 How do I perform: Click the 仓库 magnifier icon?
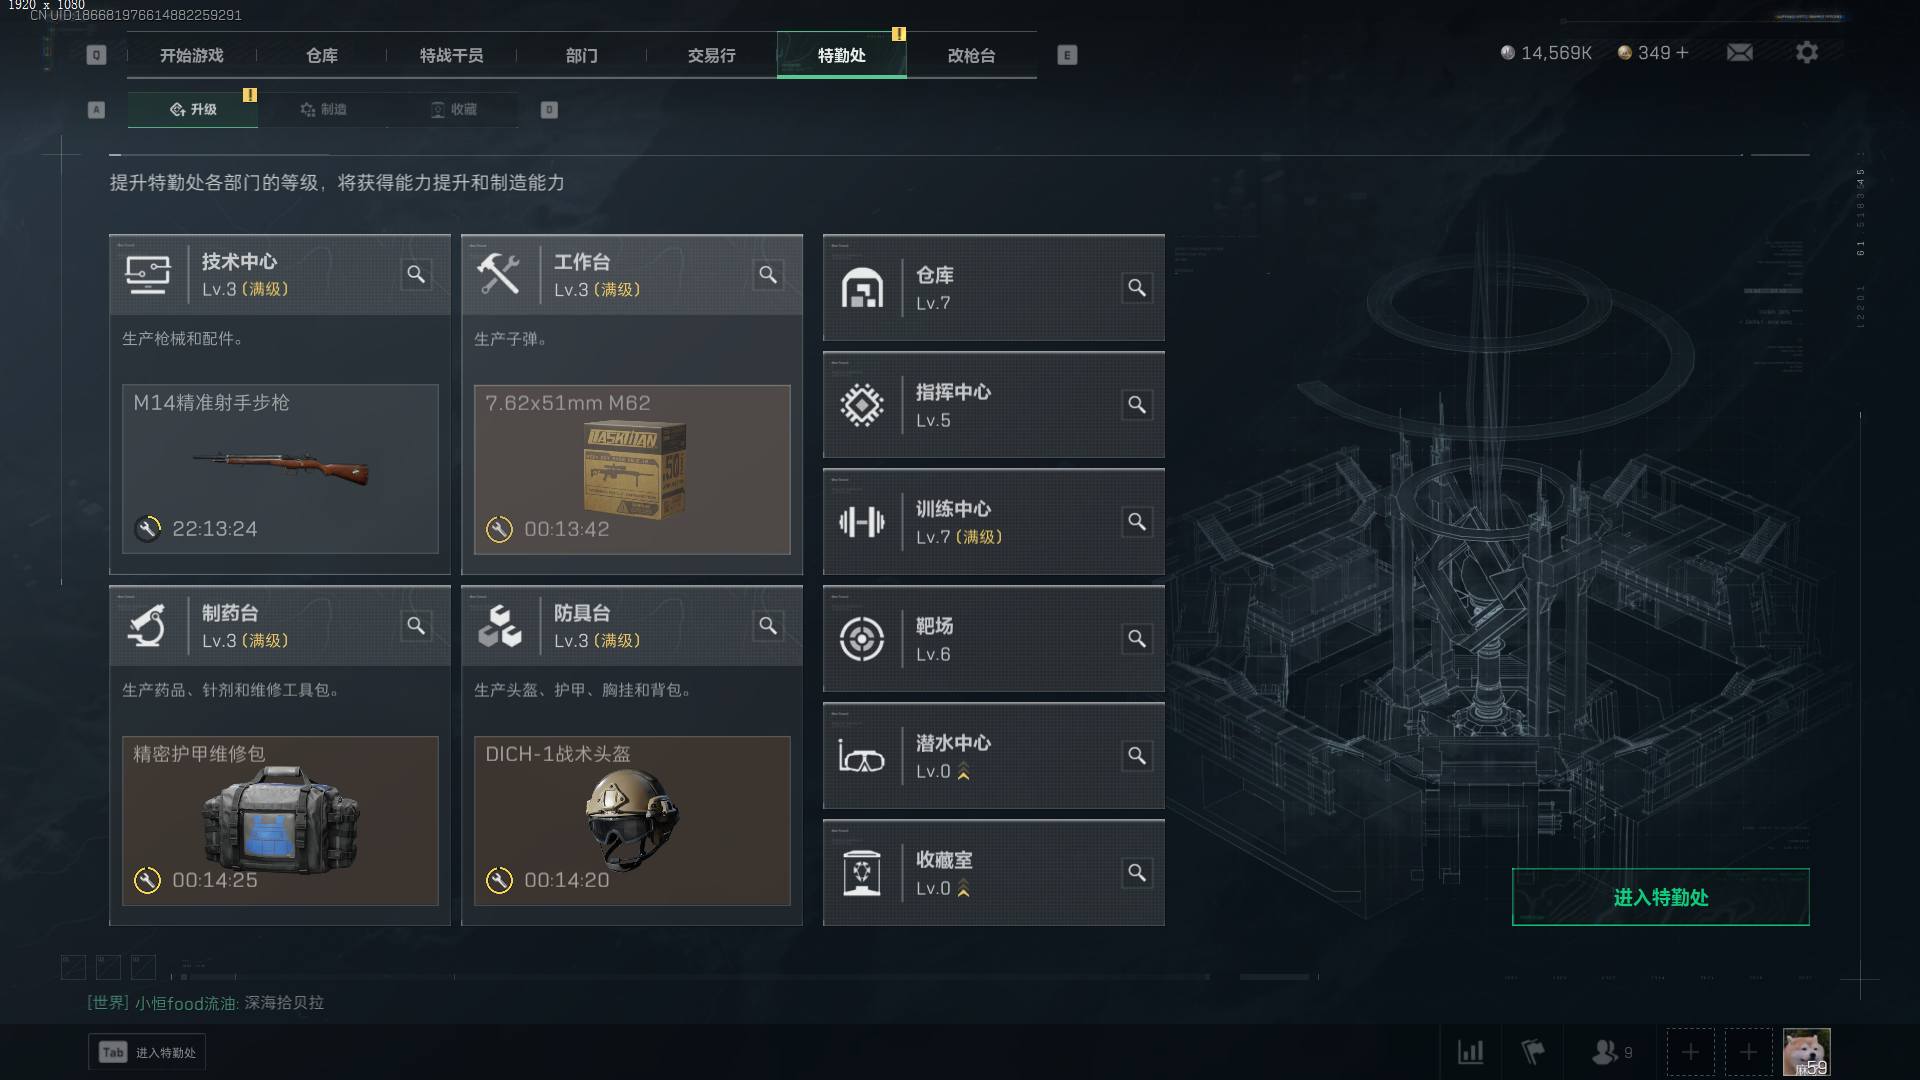1137,288
